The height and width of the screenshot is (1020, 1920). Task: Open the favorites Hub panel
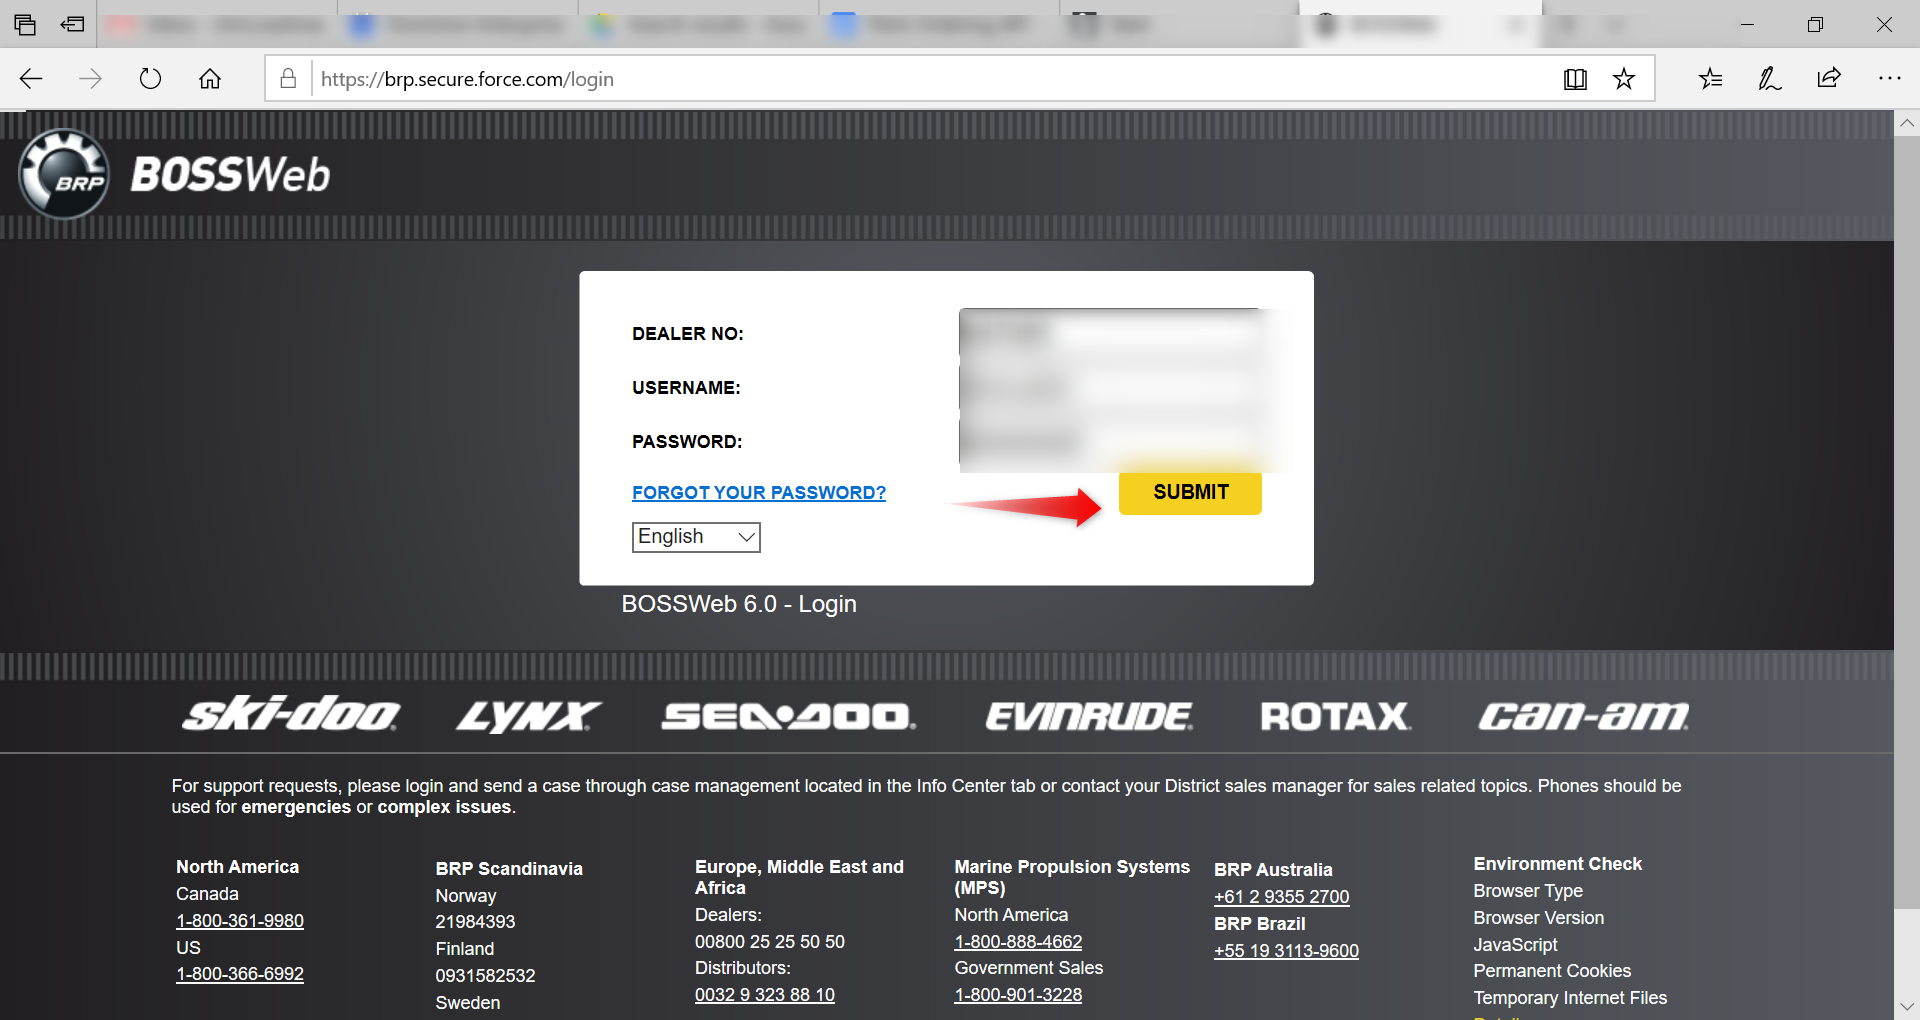pos(1710,78)
